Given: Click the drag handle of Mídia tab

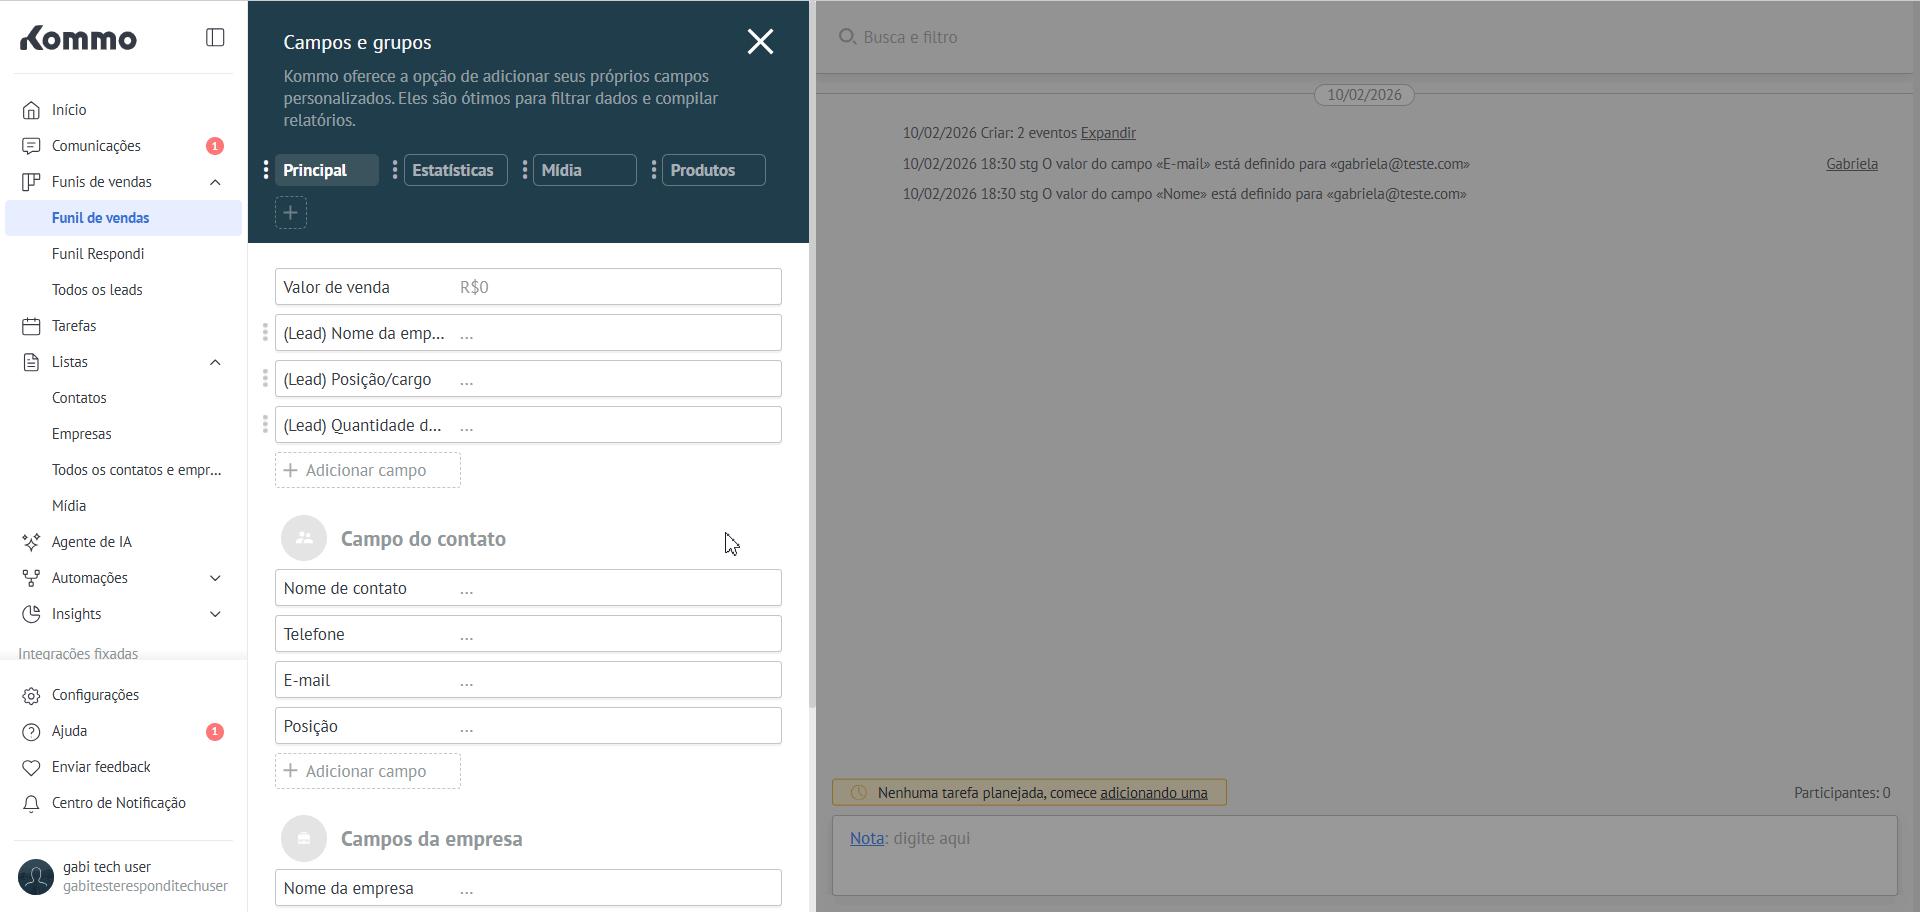Looking at the screenshot, I should pos(524,170).
